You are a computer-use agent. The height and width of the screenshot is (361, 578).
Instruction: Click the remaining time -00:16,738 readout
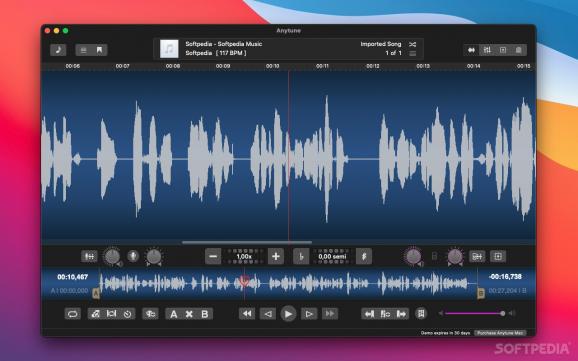(x=505, y=277)
